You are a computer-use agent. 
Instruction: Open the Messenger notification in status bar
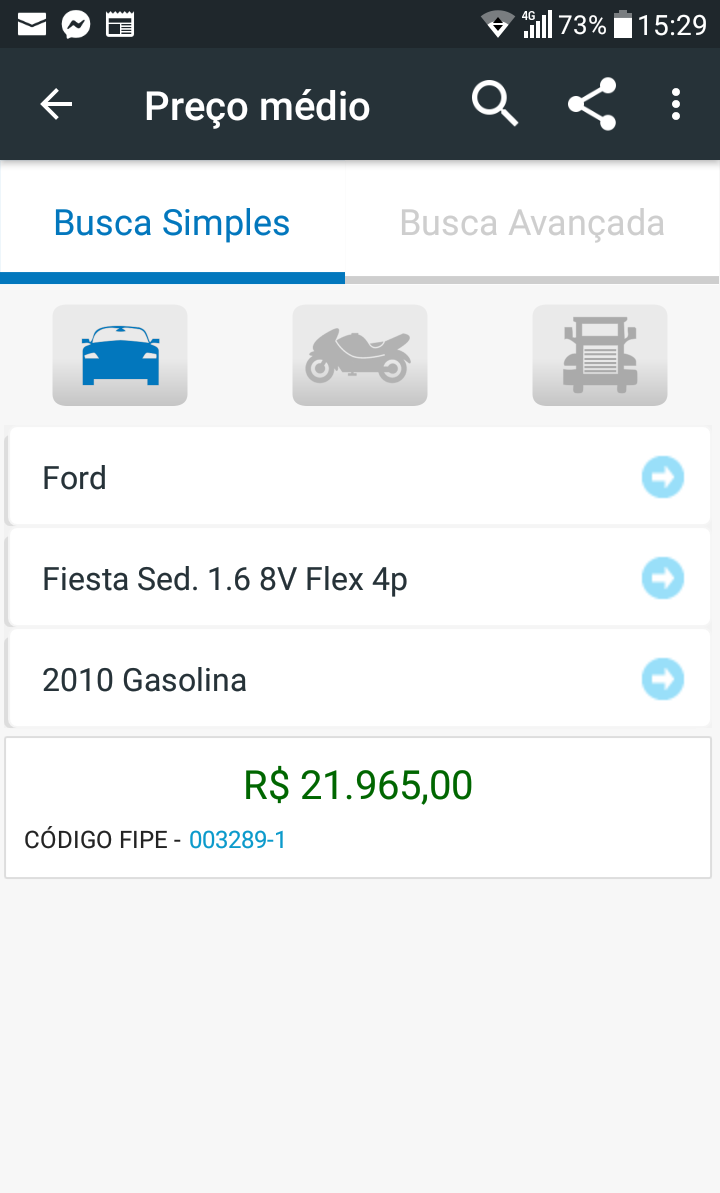[x=76, y=25]
